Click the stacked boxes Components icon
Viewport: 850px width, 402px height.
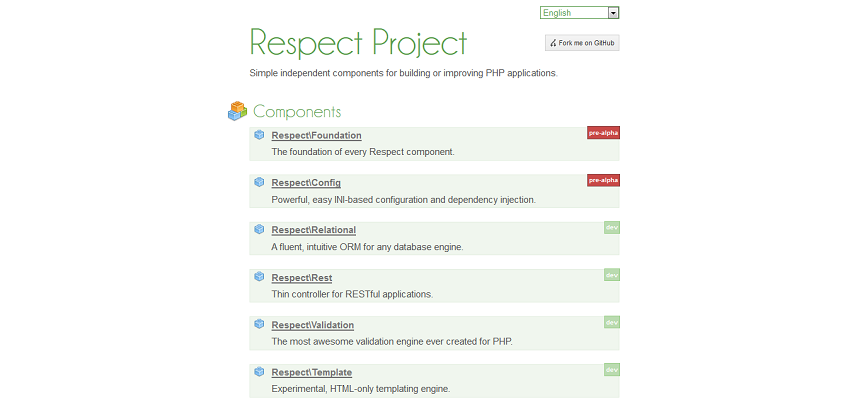pyautogui.click(x=237, y=111)
